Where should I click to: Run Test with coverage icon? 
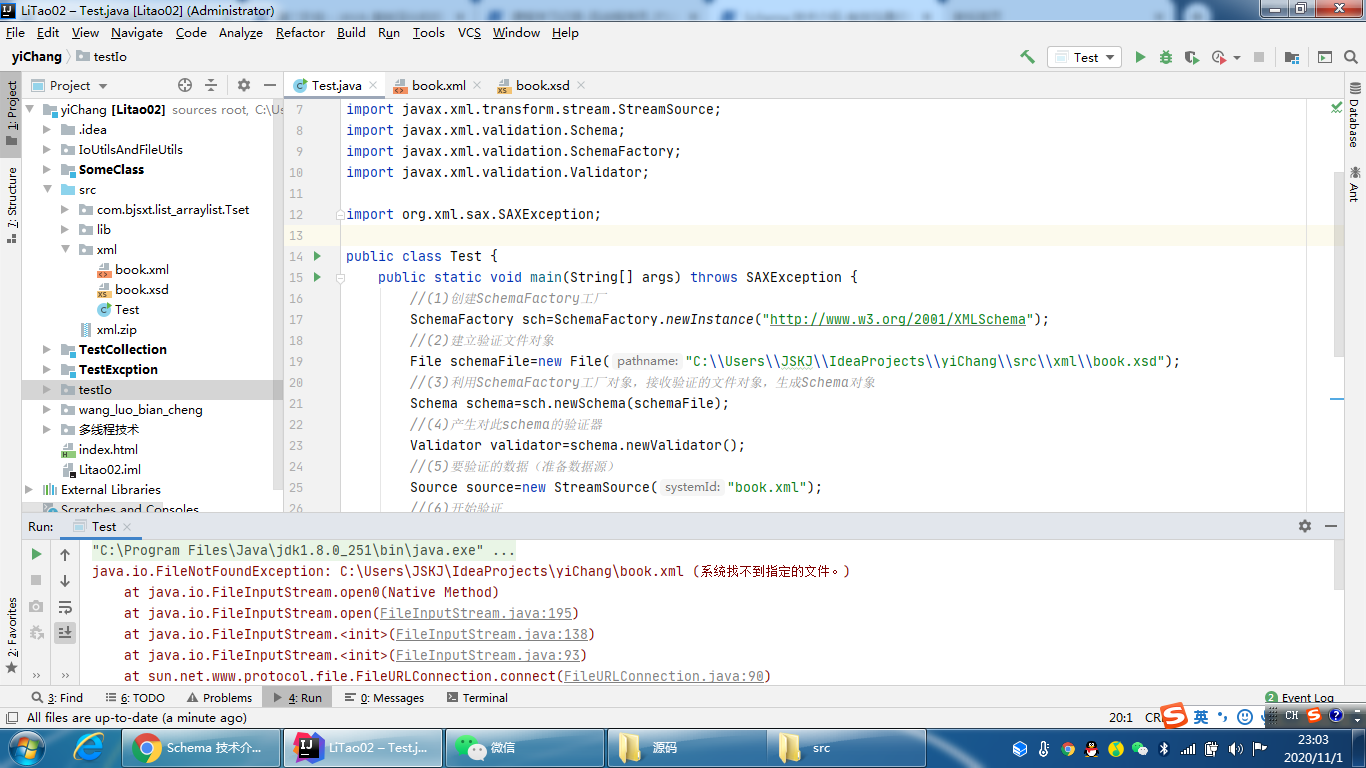[1192, 57]
